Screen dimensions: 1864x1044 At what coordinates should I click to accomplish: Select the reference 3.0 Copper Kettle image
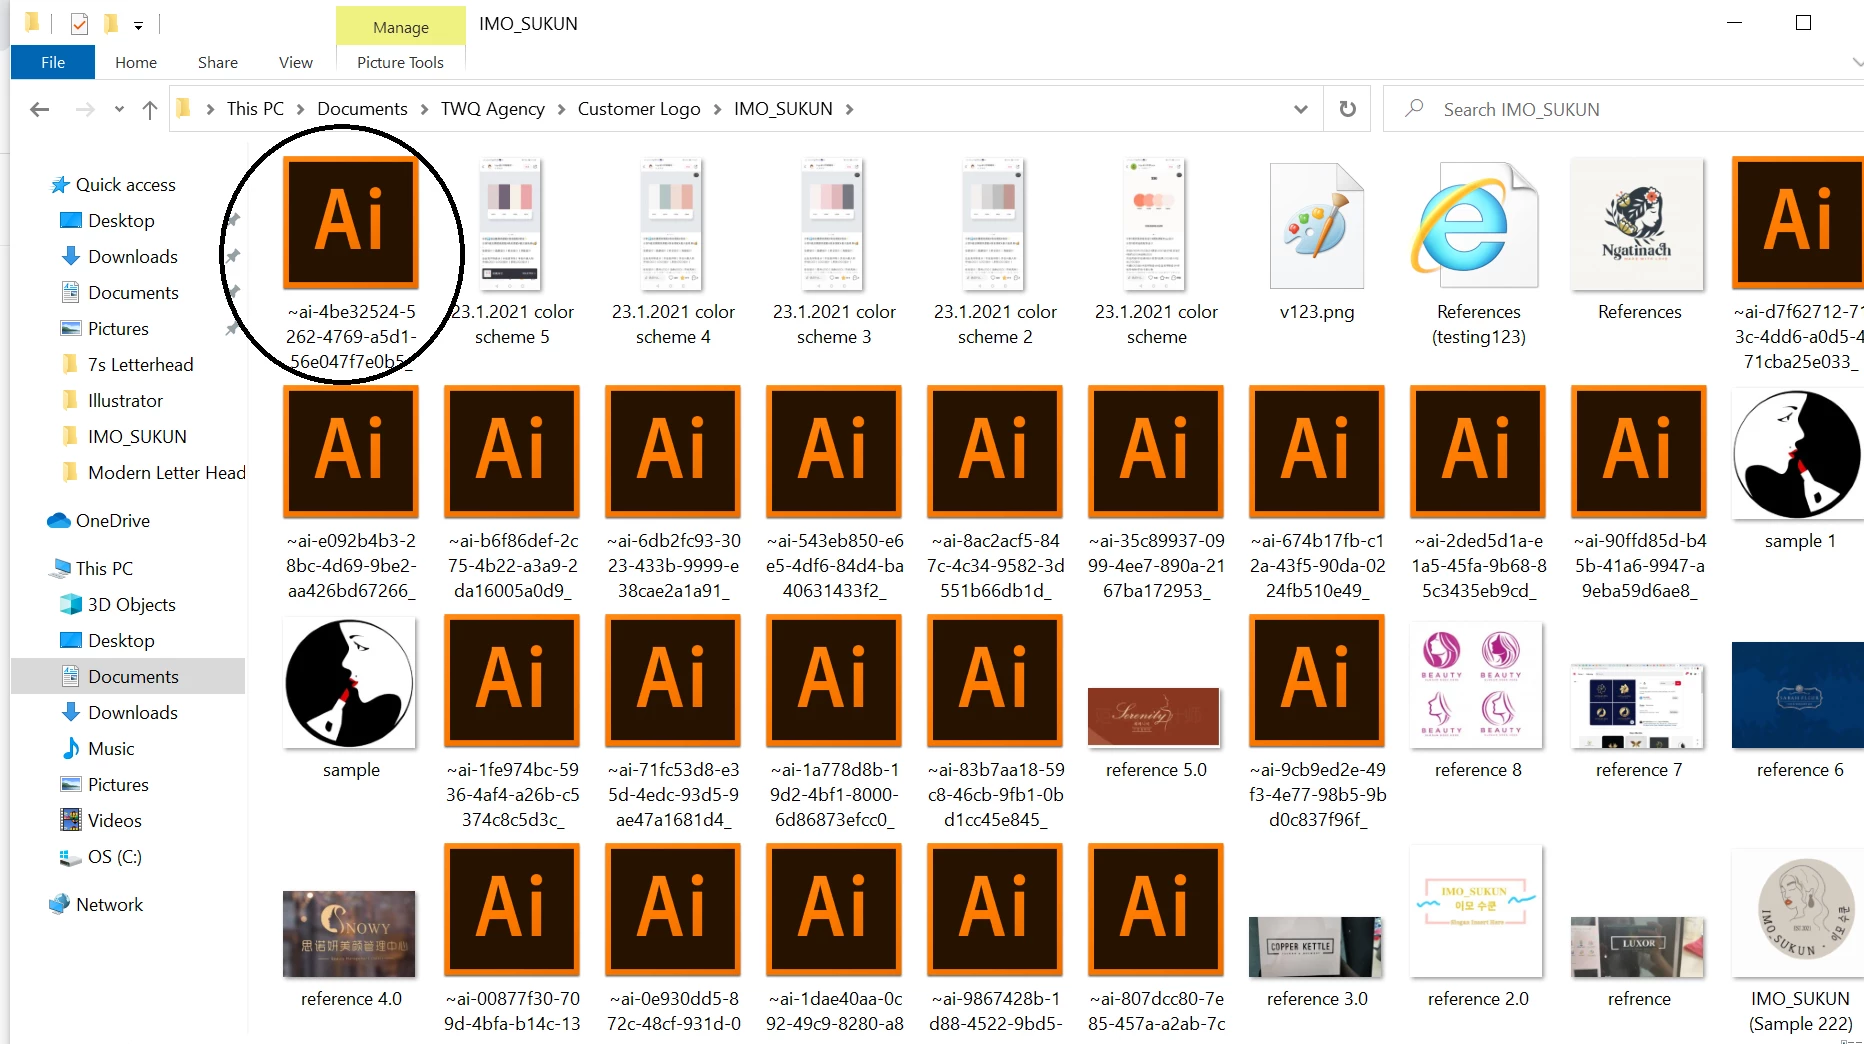coord(1316,947)
